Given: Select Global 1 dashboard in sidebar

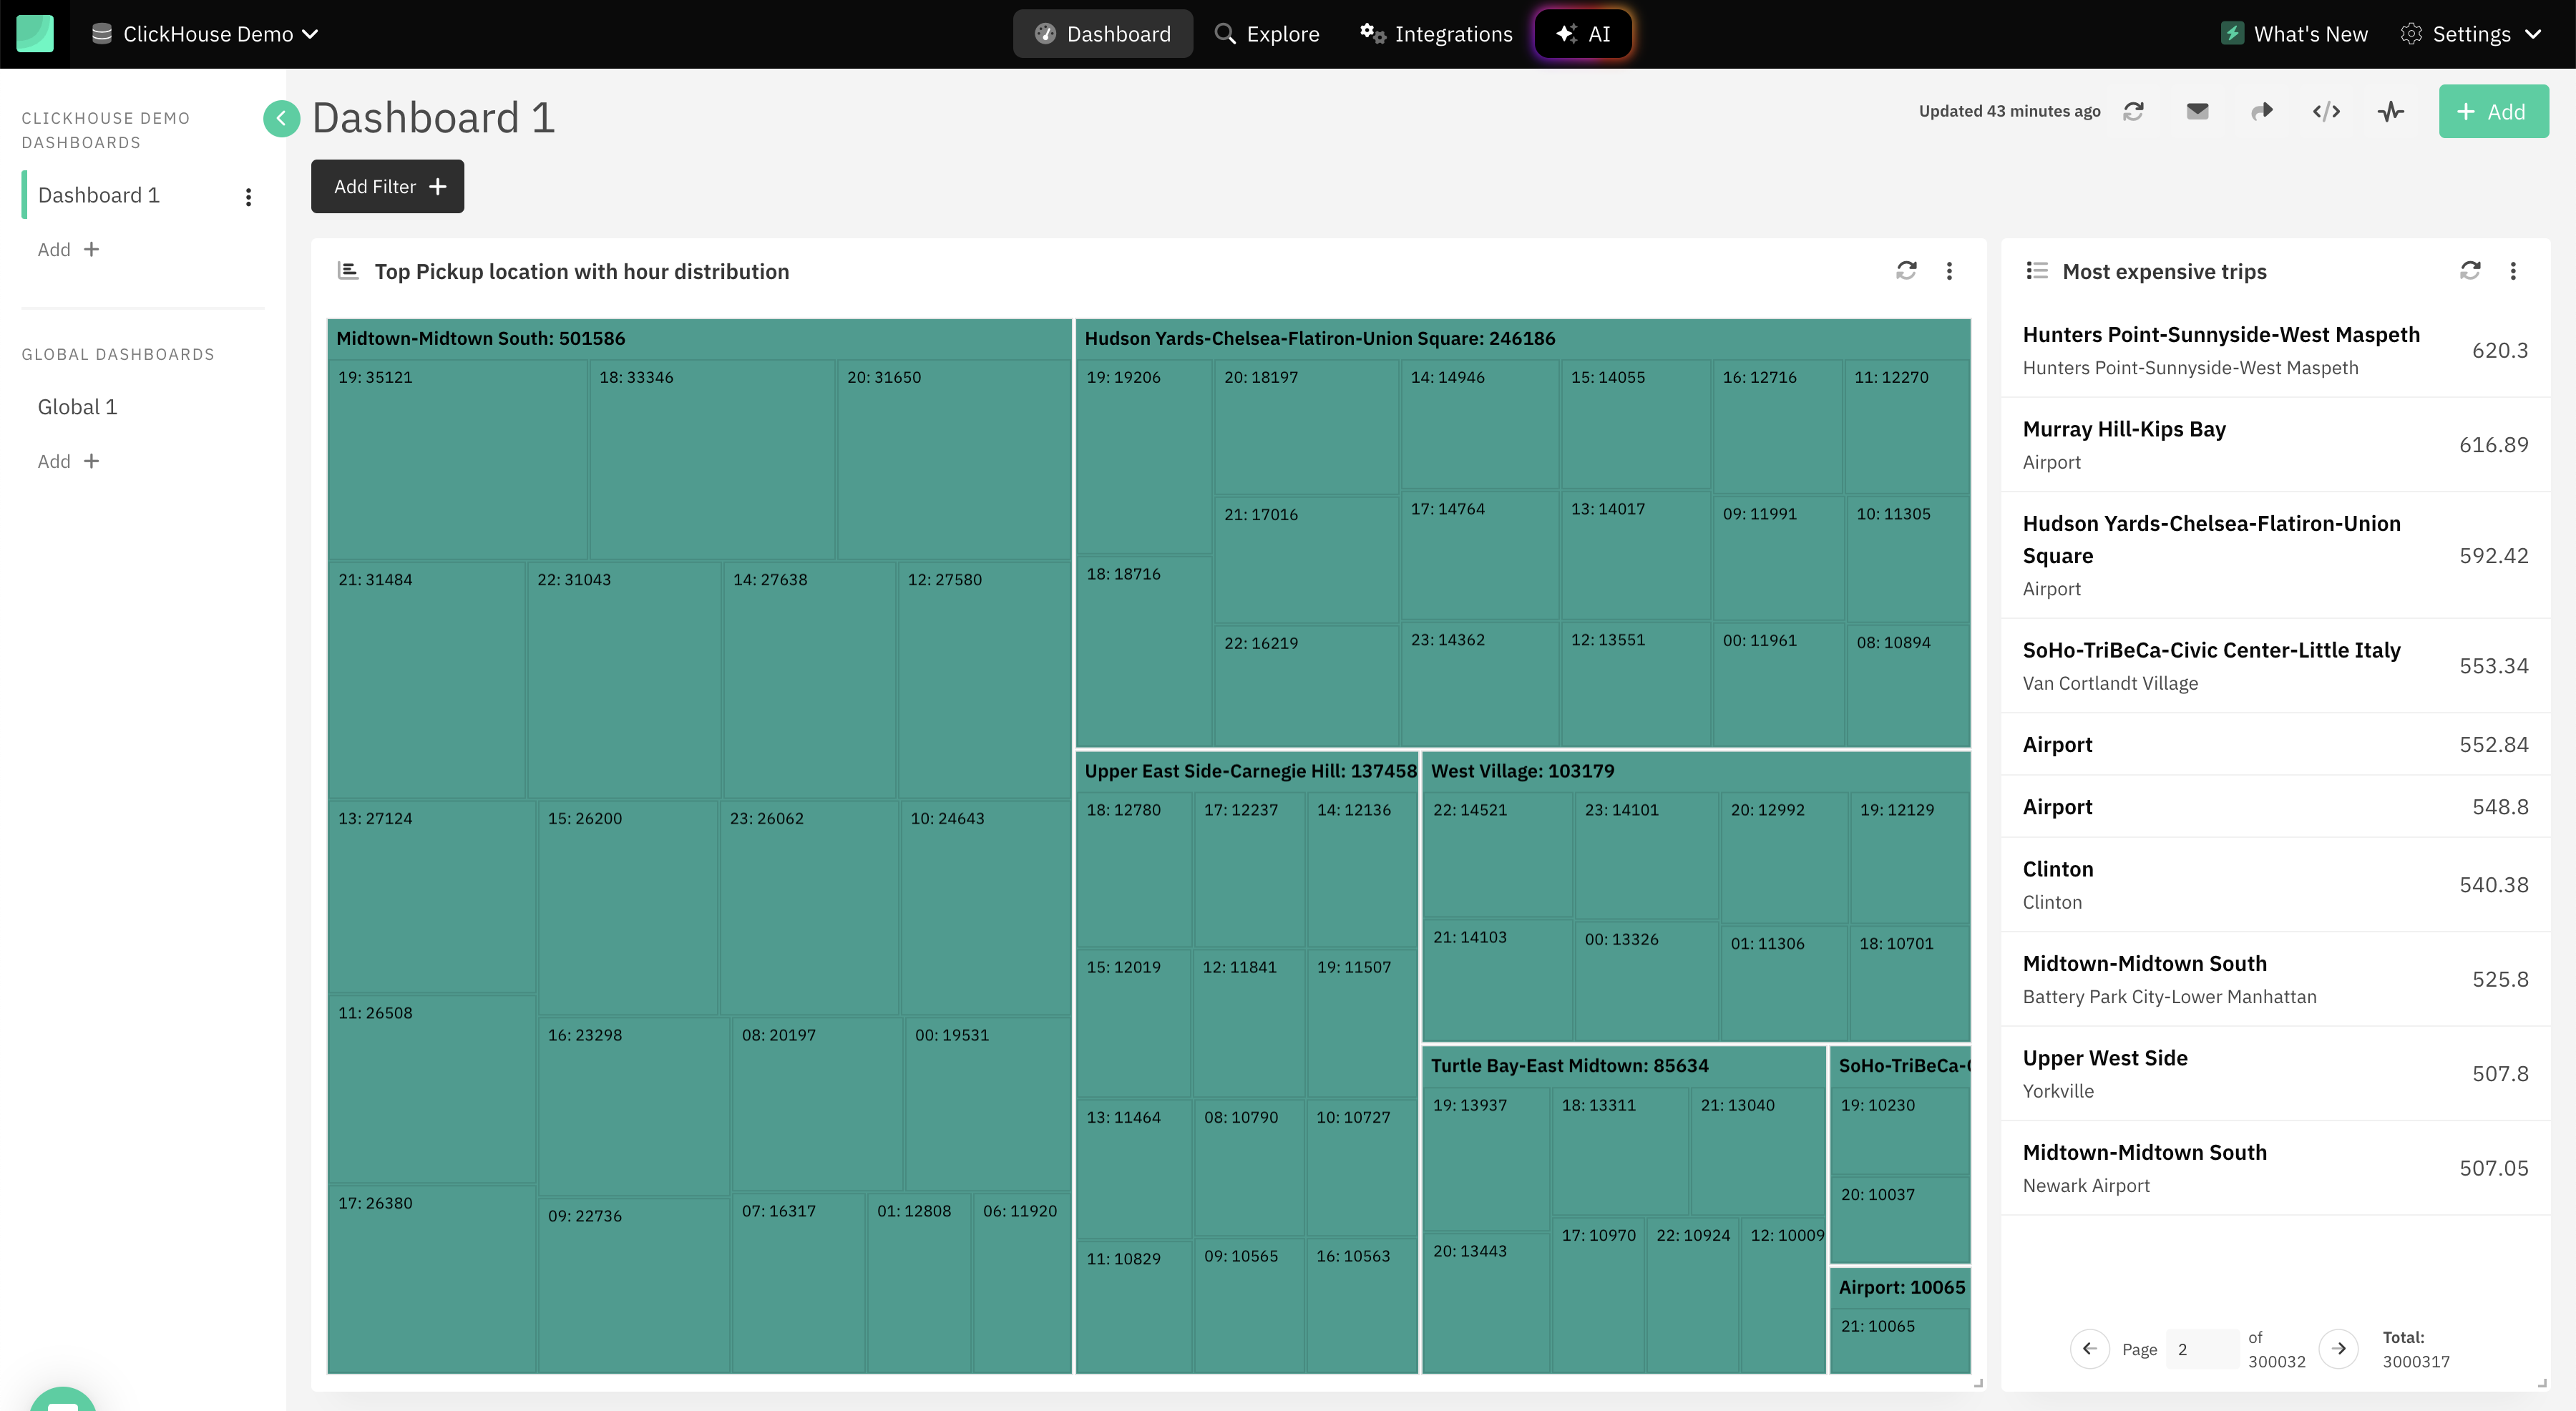Looking at the screenshot, I should click(78, 407).
